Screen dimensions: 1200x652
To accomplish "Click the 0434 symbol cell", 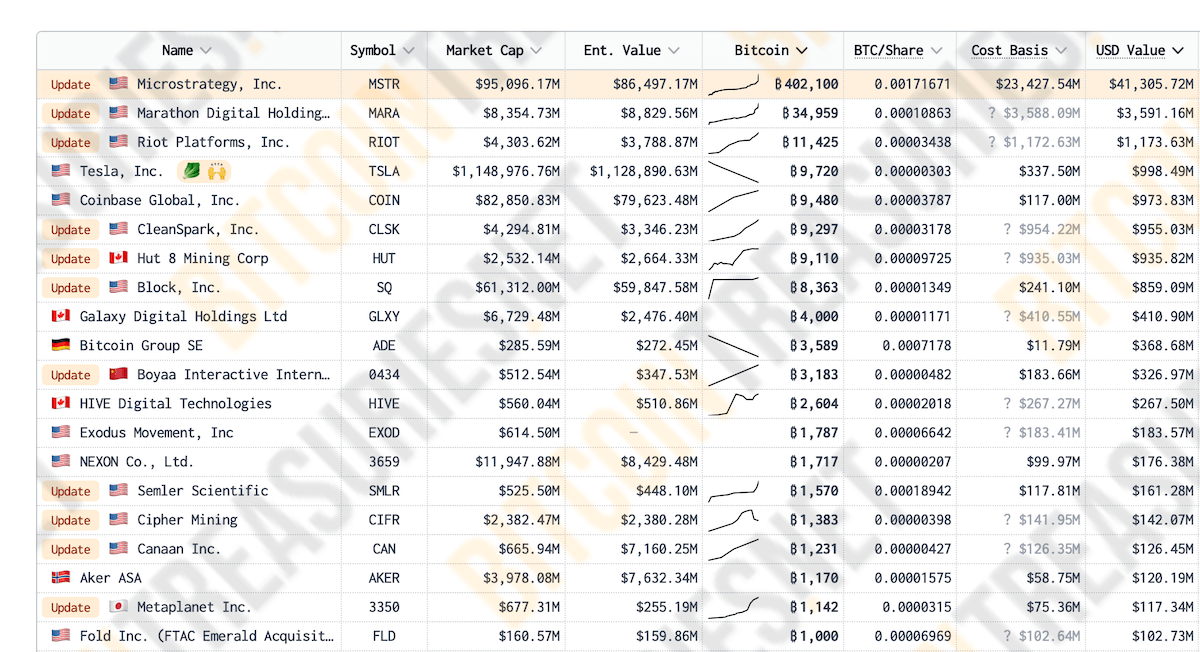I will click(384, 374).
